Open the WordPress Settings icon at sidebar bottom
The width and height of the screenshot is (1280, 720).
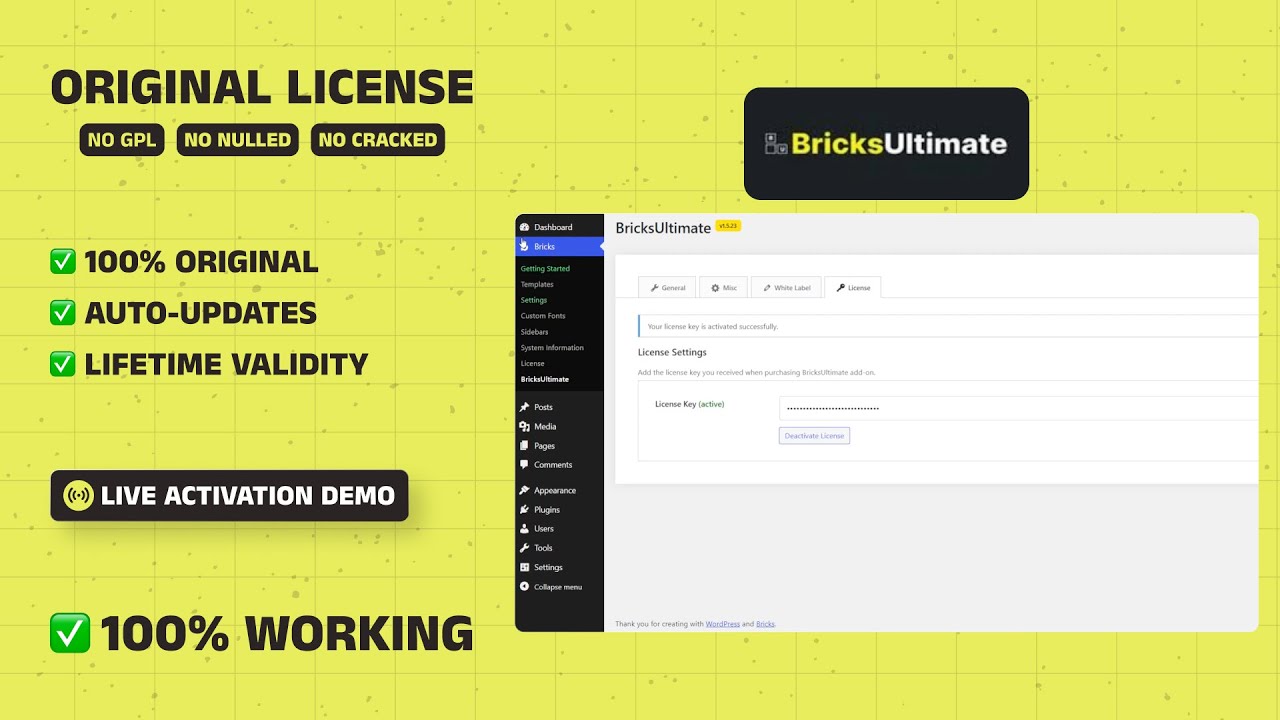click(x=524, y=567)
